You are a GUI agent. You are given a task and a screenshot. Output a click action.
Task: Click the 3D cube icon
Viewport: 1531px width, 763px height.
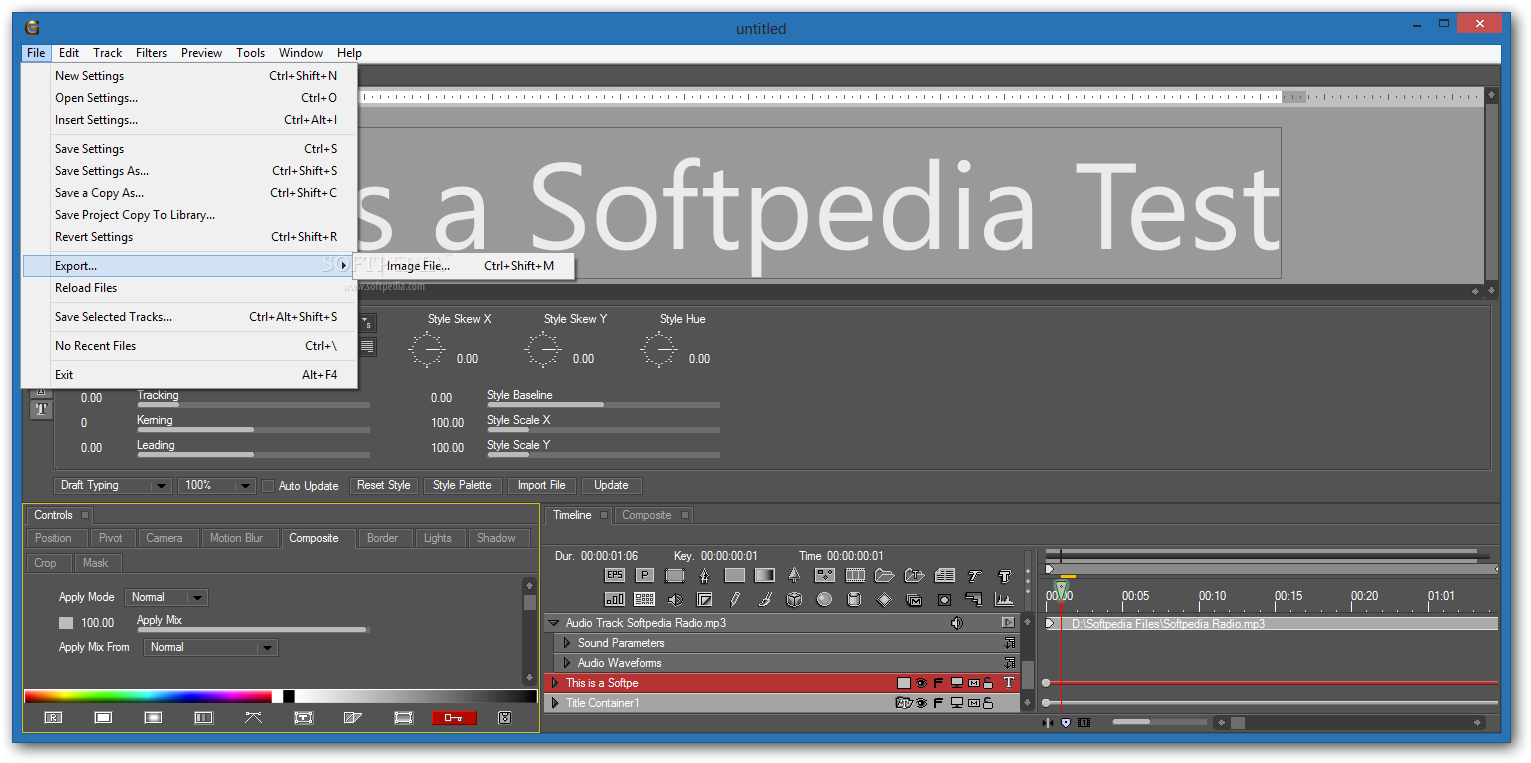pos(794,599)
